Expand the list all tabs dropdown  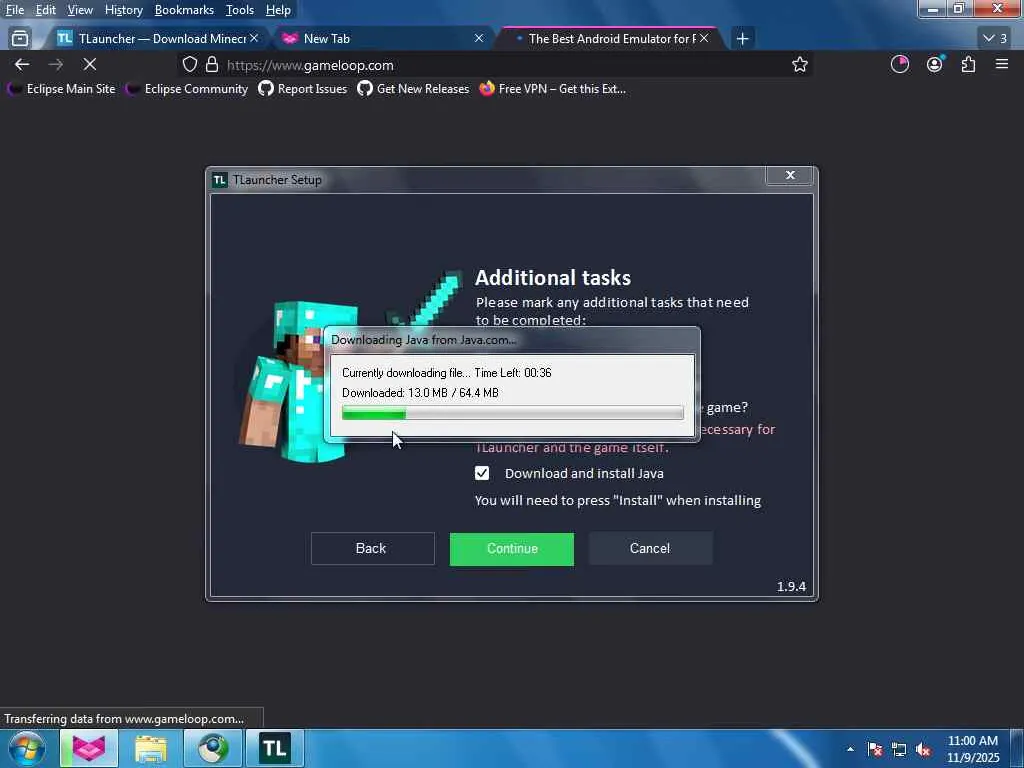[x=995, y=39]
